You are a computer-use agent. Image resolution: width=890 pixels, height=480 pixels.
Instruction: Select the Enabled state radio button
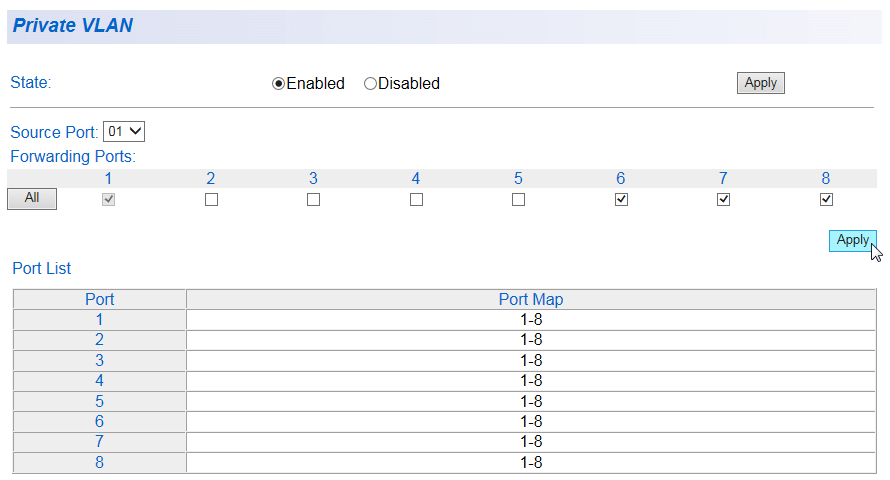click(x=279, y=84)
